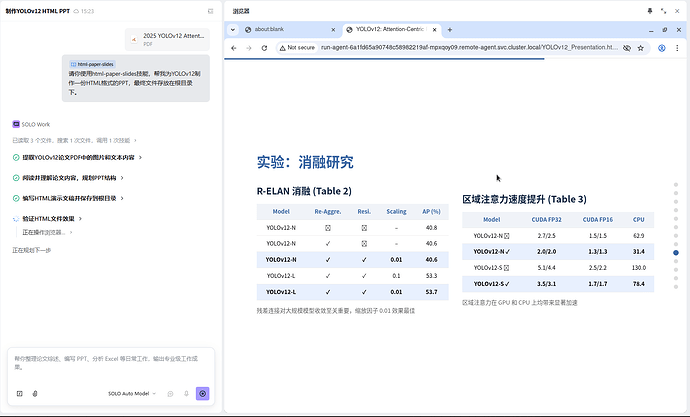Screen dimensions: 690x417
Task: Expand step 阅读并理解论文内容，规划PPT结构
Action: click(68, 178)
